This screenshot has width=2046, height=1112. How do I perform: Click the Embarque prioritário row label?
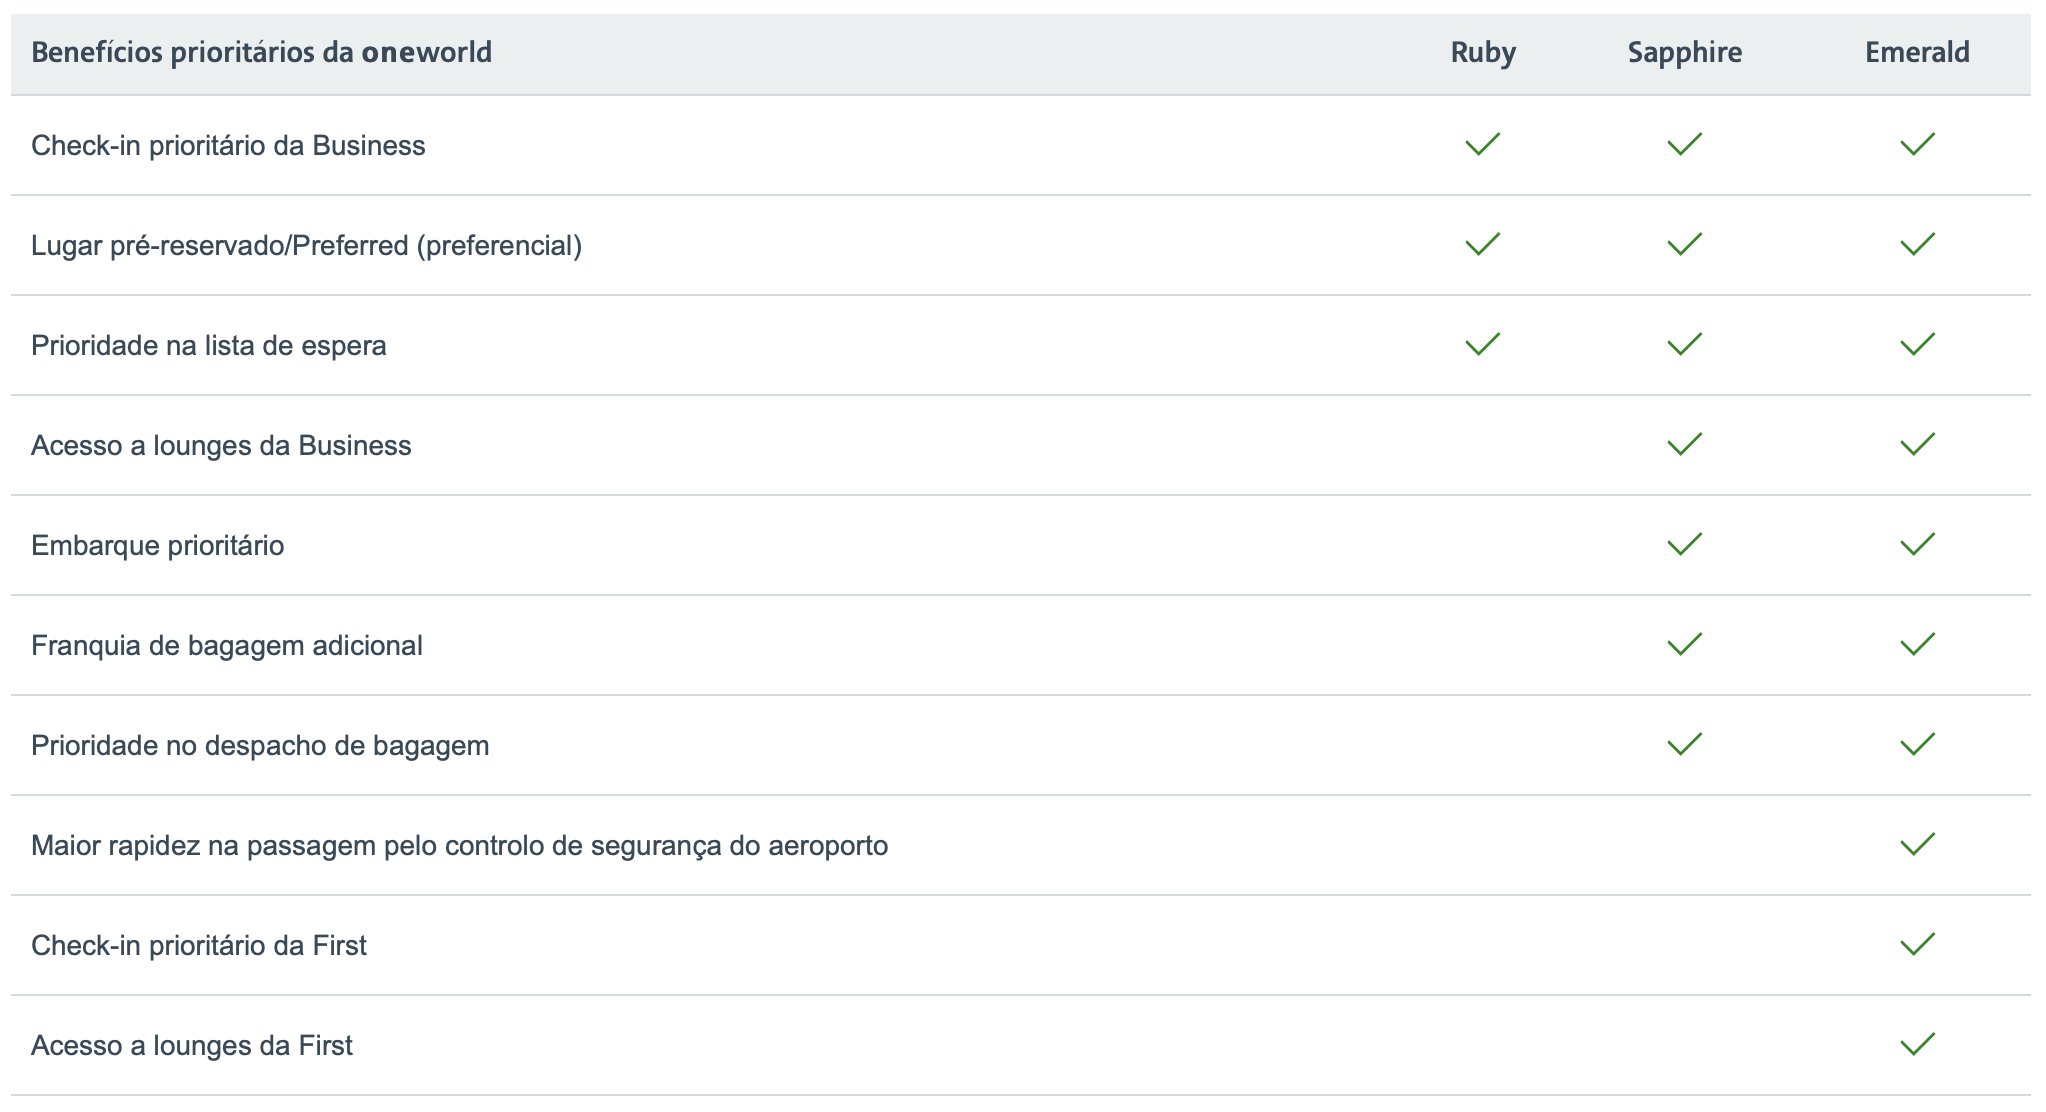click(x=157, y=546)
